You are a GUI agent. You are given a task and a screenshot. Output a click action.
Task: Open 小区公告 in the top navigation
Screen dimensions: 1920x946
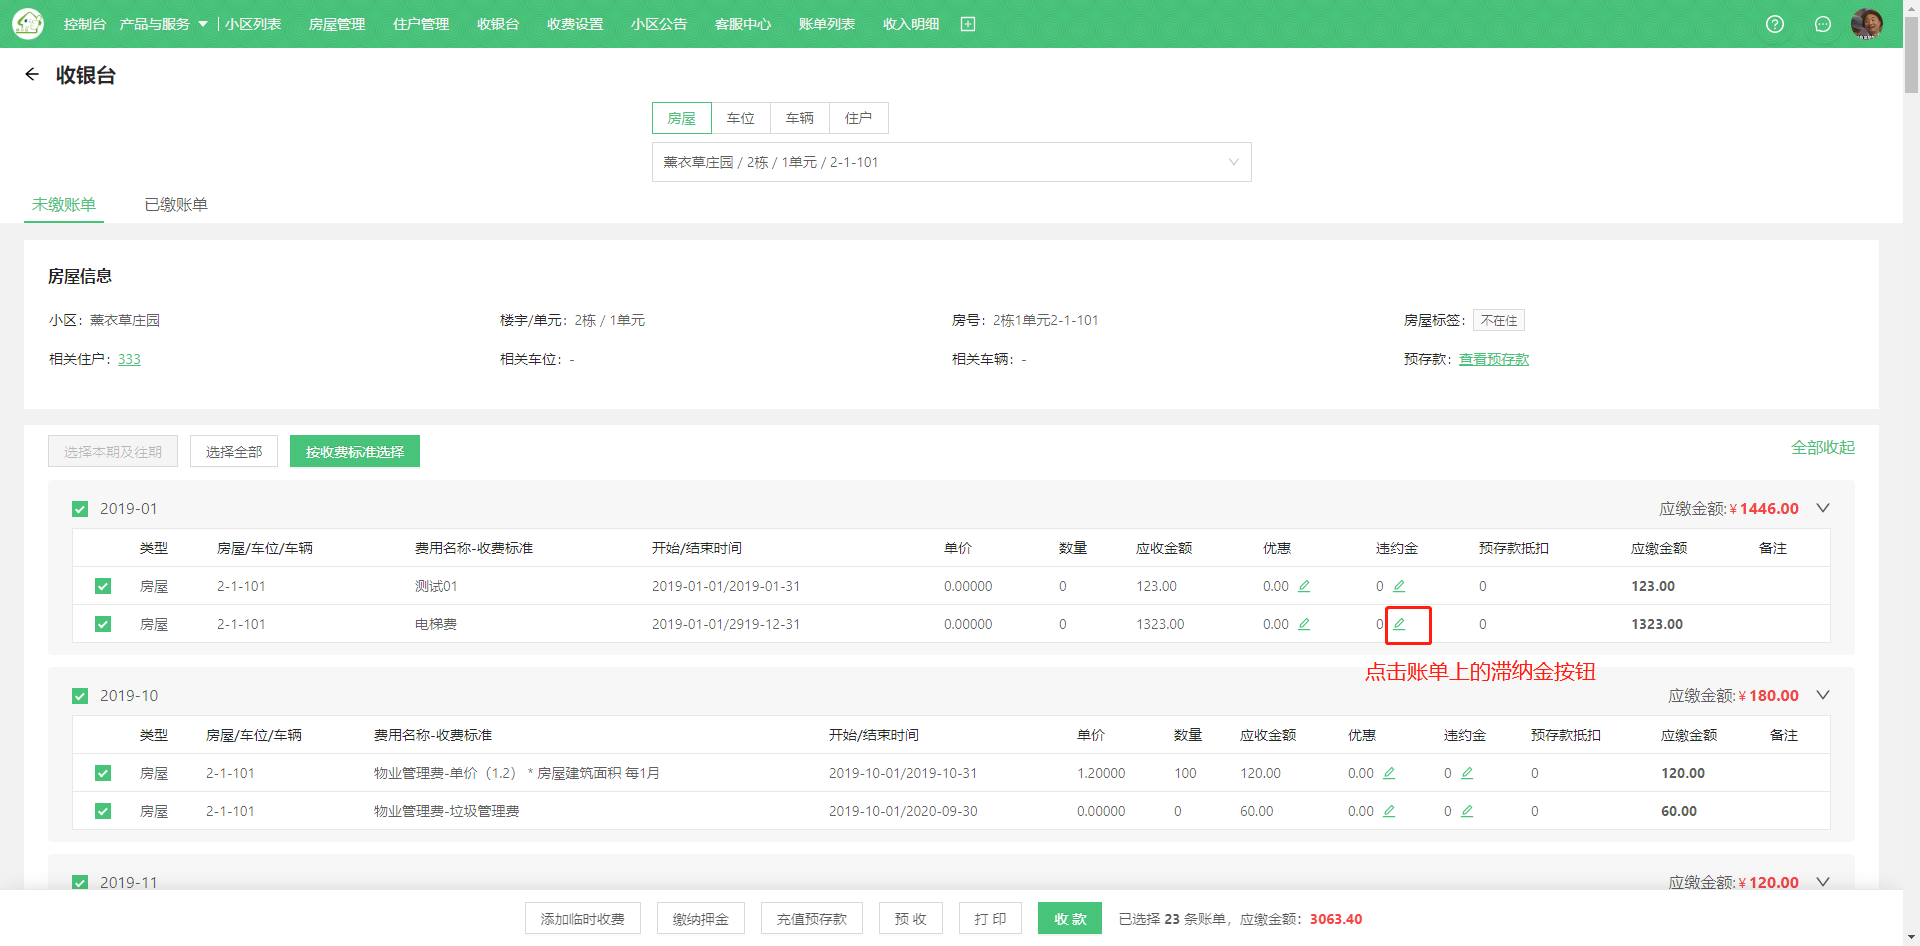[659, 24]
